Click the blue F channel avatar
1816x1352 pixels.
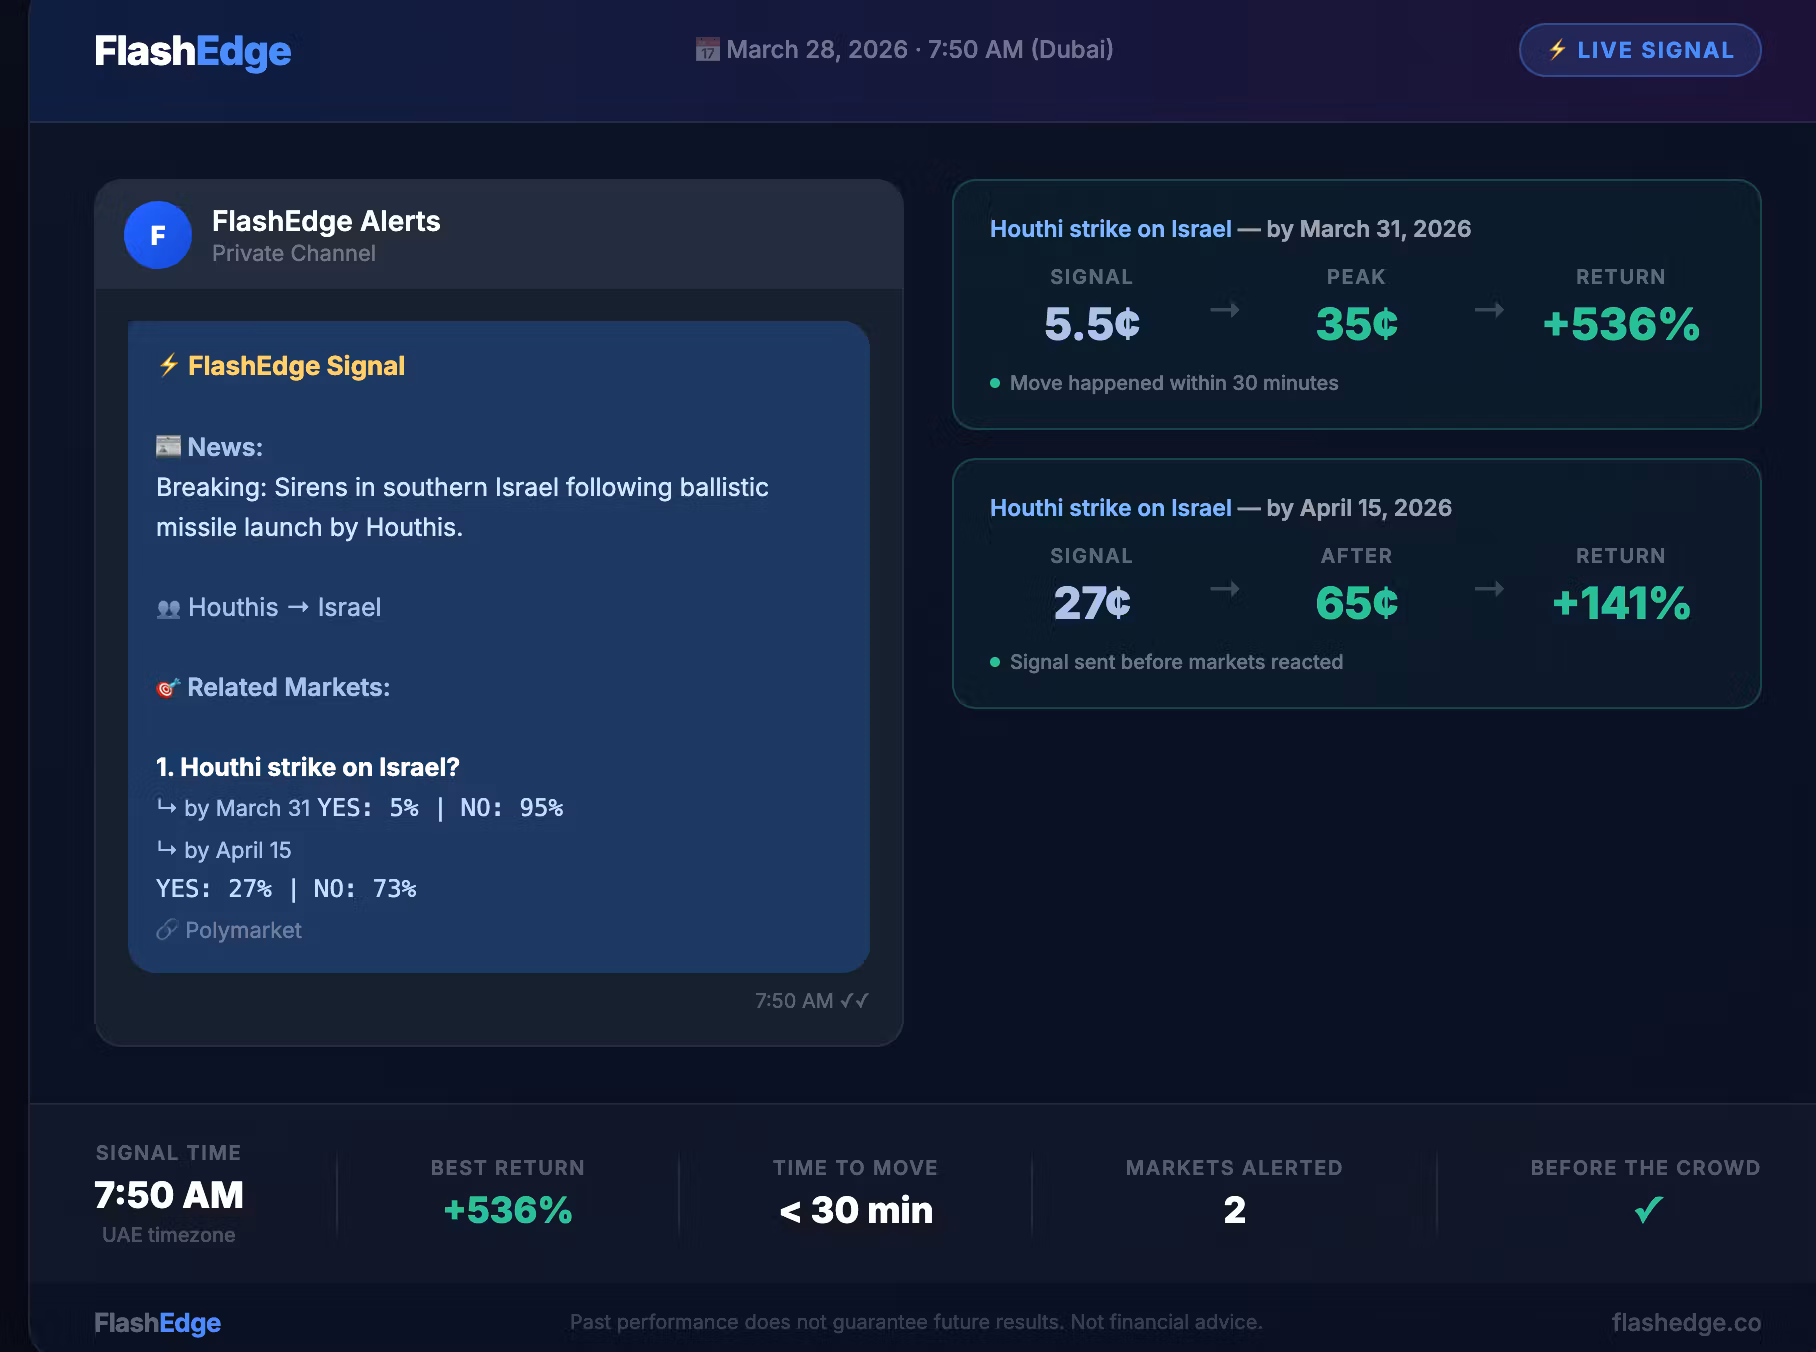(x=157, y=235)
